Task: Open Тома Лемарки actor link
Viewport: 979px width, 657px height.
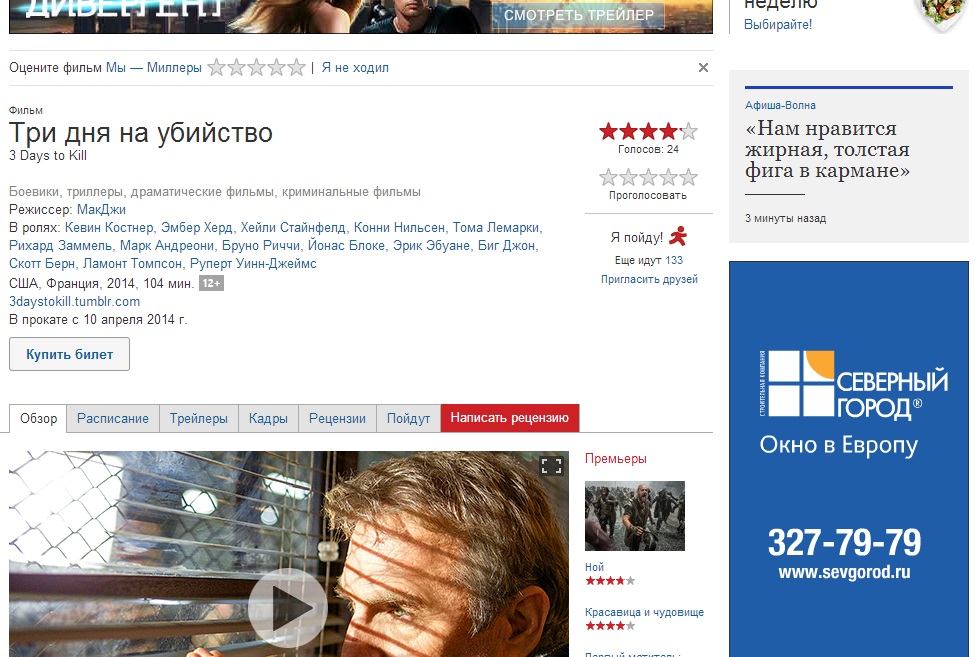Action: [496, 227]
